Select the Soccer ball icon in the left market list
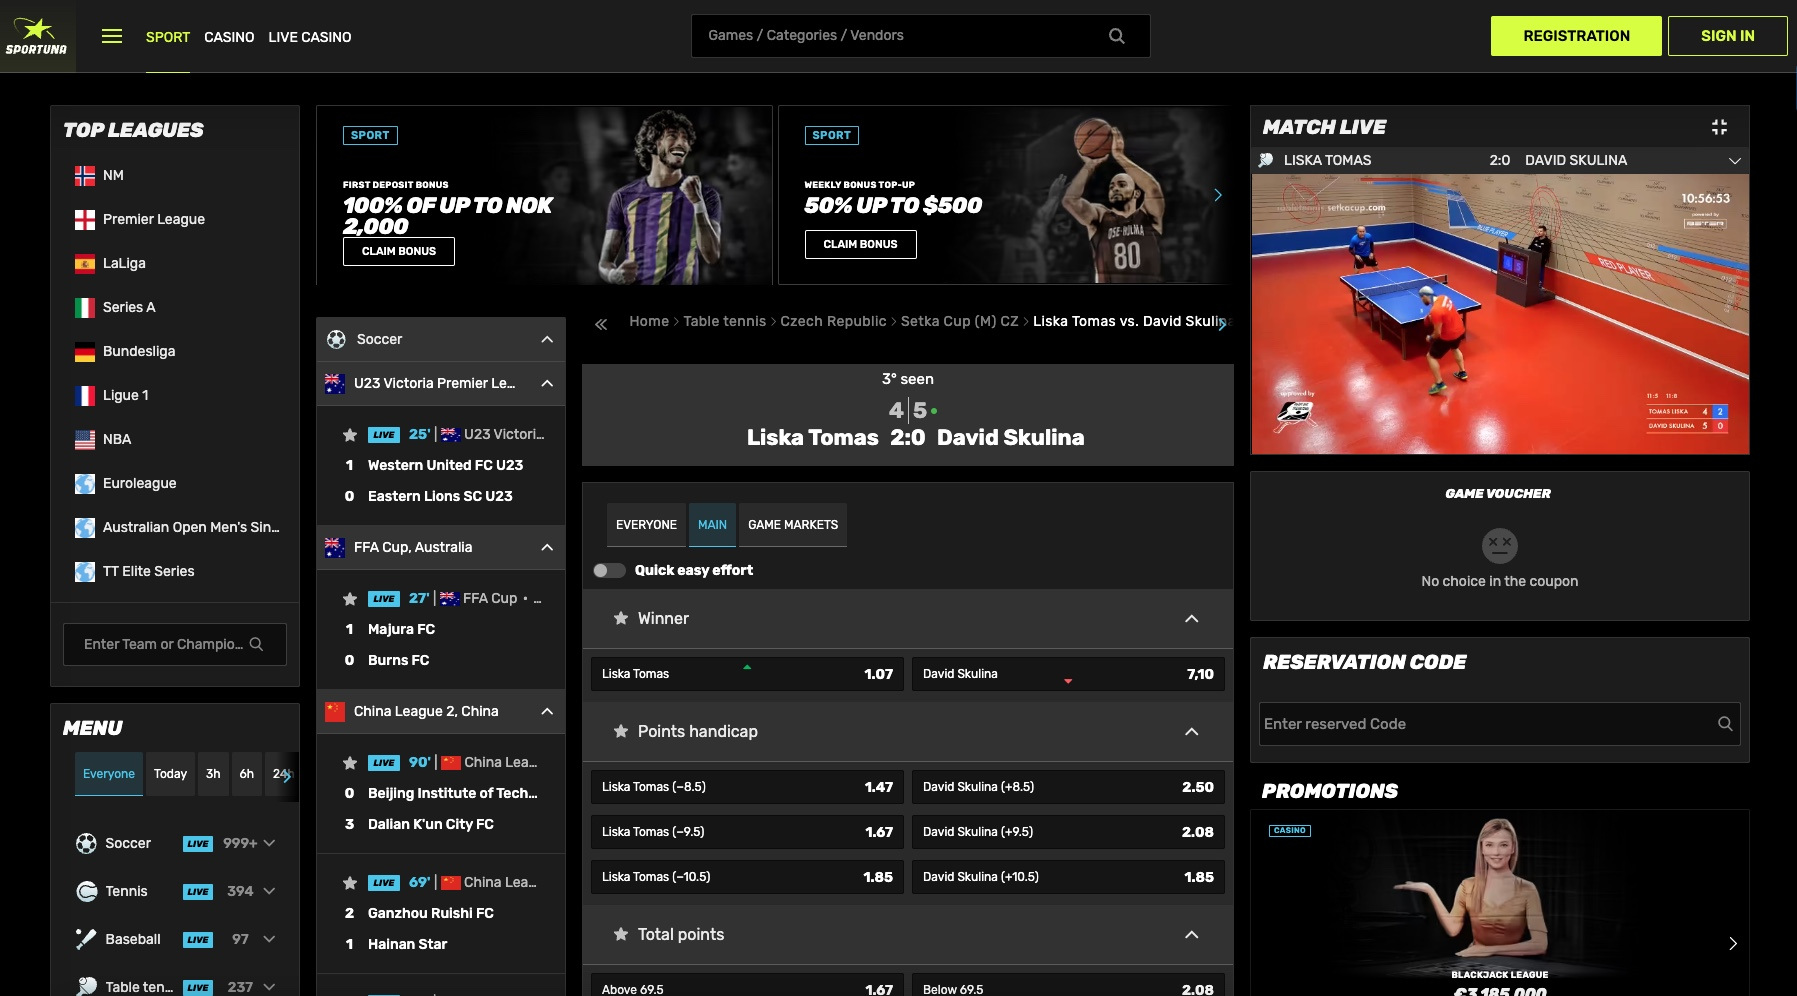 pos(335,339)
